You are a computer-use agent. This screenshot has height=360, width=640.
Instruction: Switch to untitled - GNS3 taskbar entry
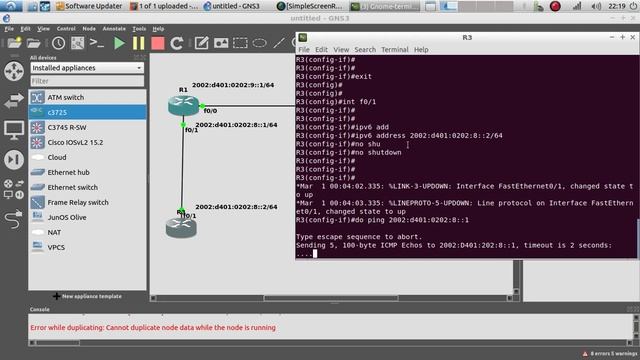coord(231,6)
